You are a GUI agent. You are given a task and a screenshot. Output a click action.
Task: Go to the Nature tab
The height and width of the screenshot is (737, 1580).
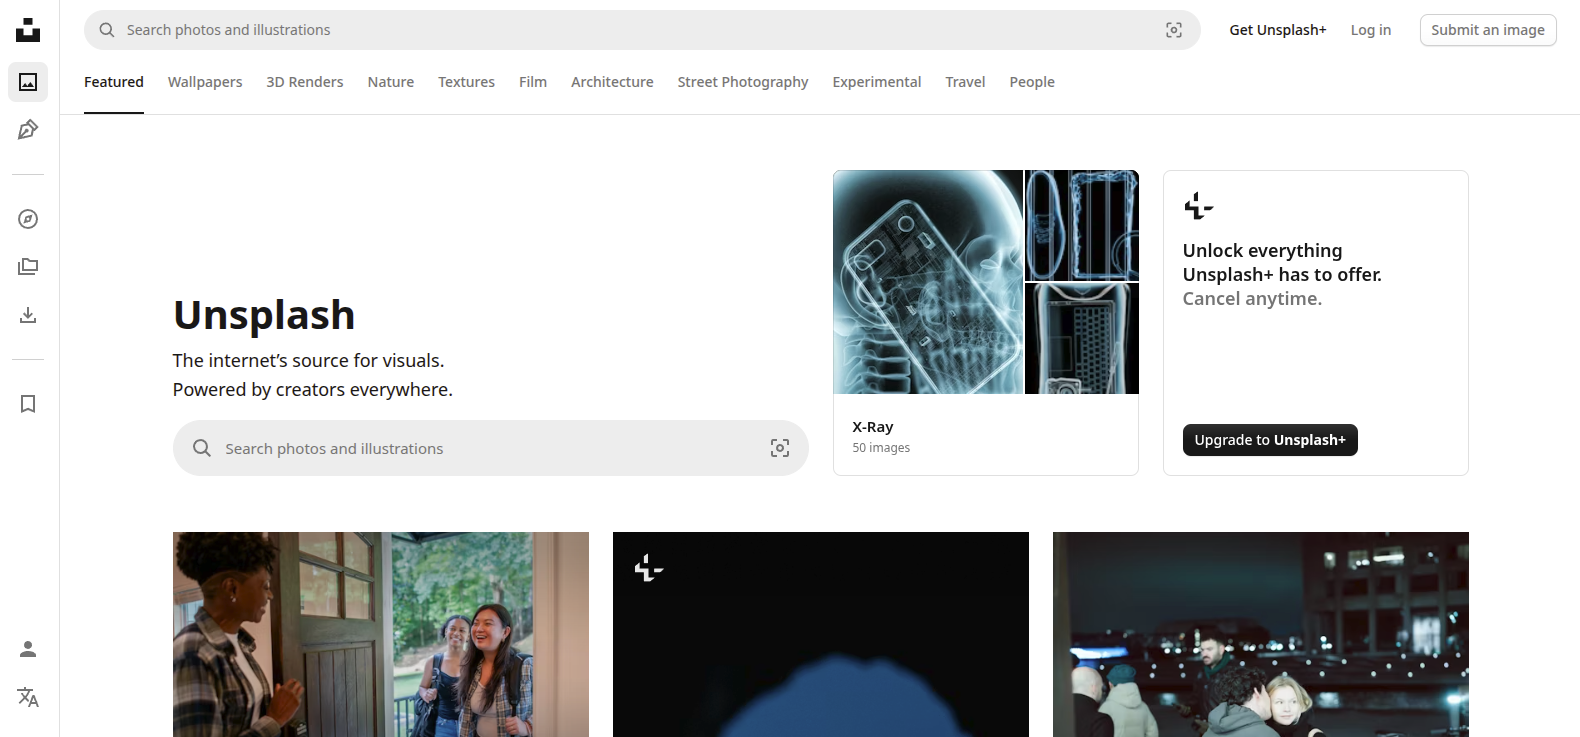(391, 82)
